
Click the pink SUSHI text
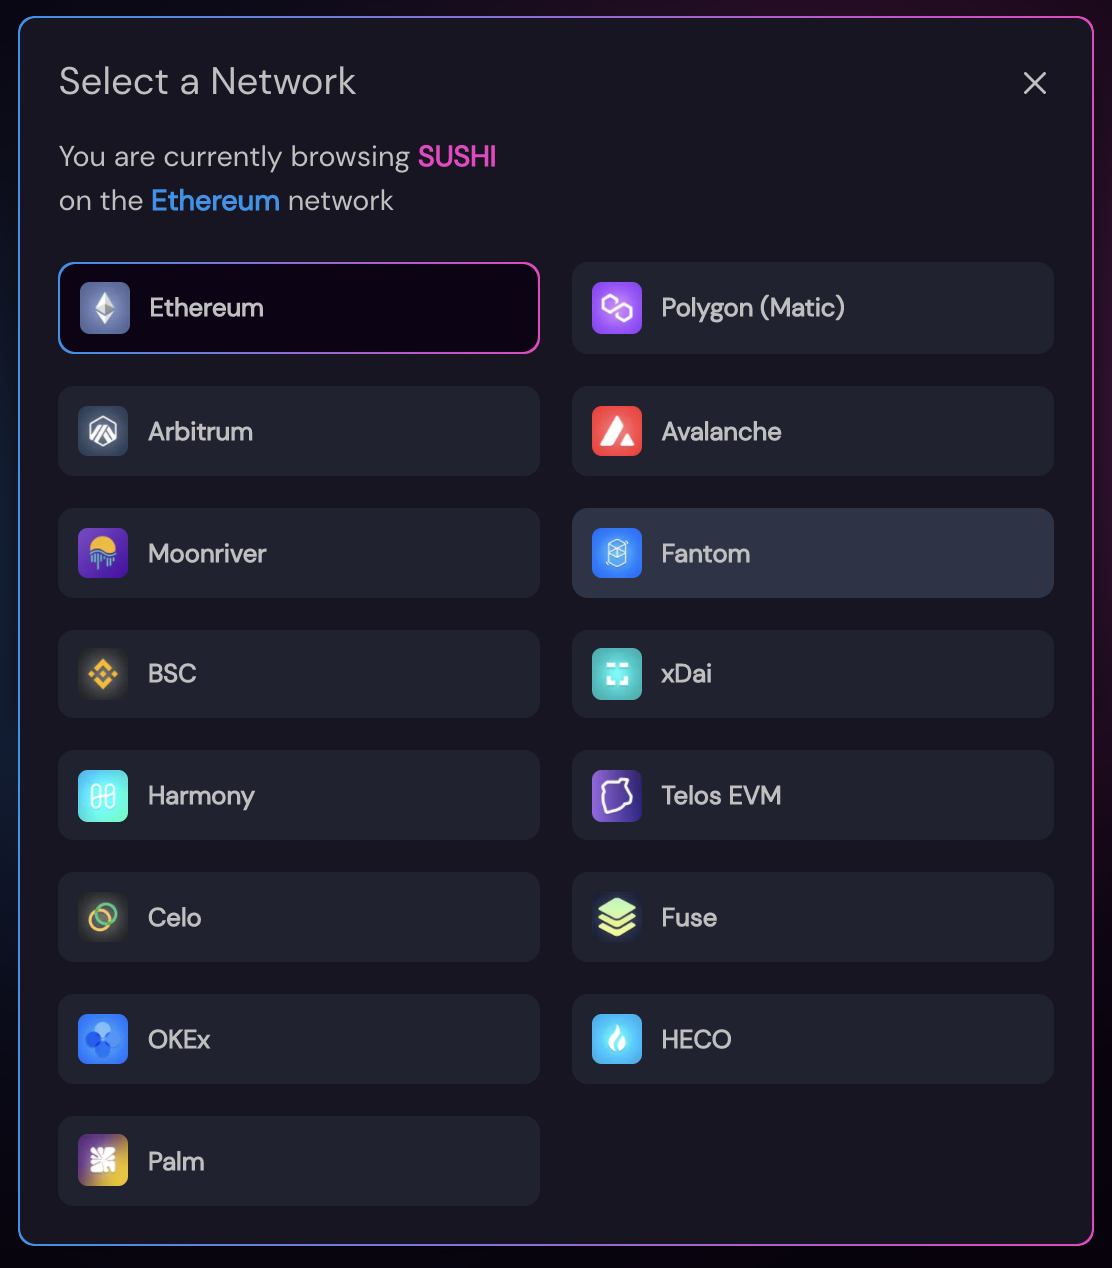pyautogui.click(x=457, y=157)
